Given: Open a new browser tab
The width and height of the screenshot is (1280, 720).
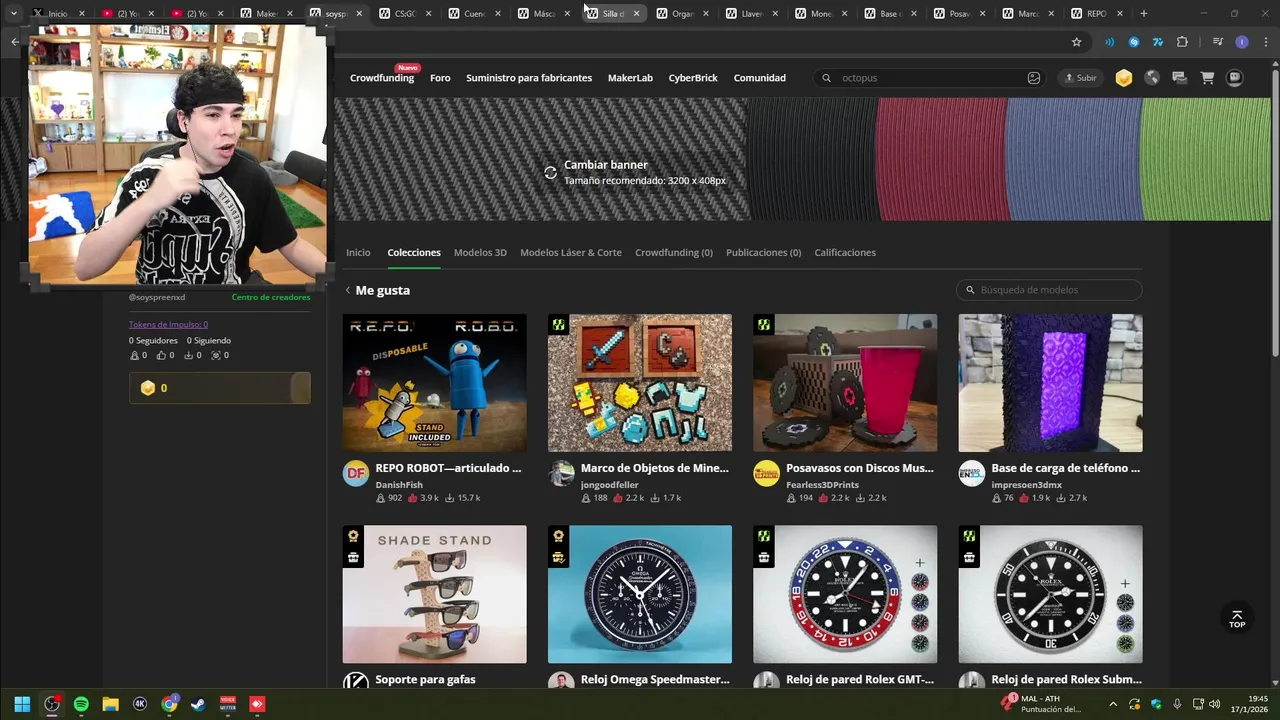Looking at the screenshot, I should pyautogui.click(x=1144, y=14).
